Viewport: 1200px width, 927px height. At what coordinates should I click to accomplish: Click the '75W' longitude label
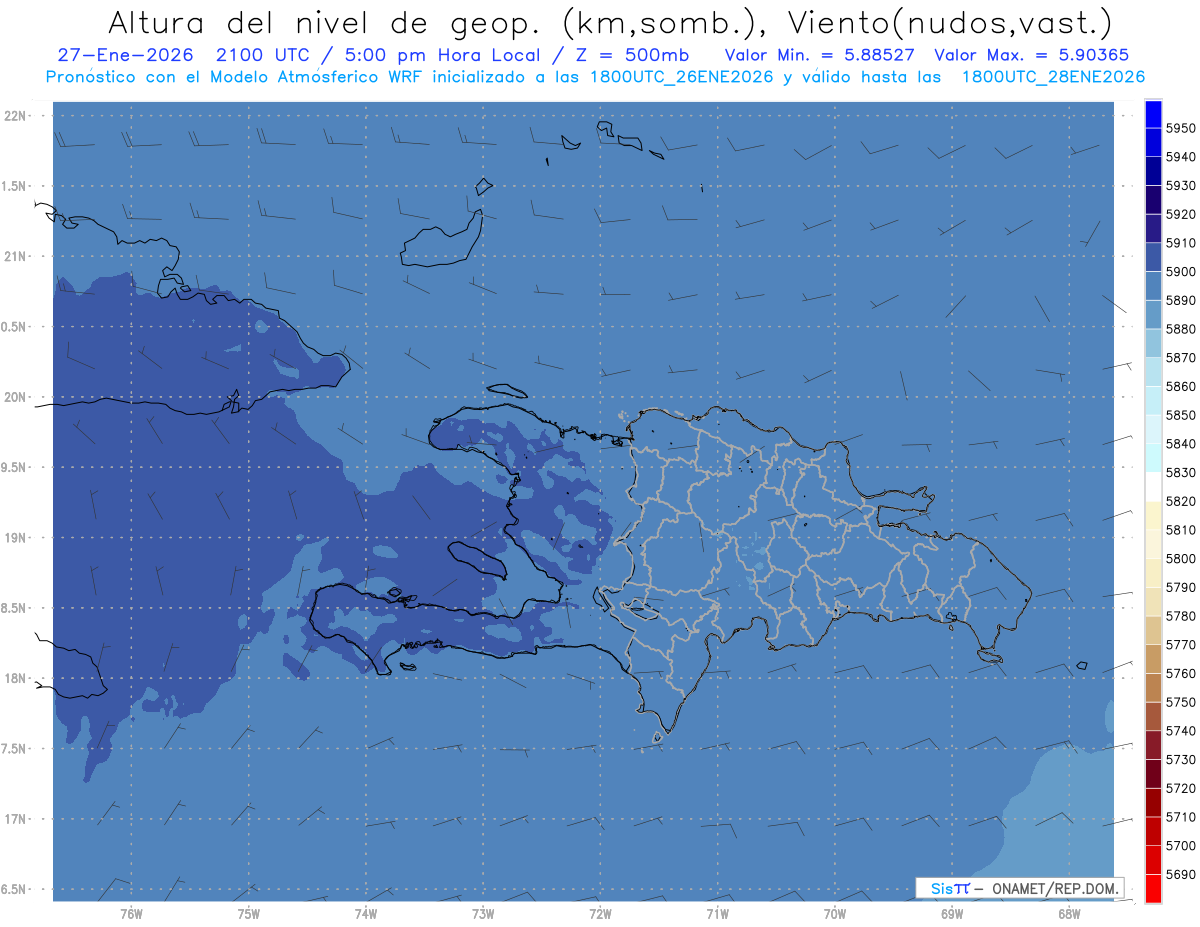coord(249,914)
